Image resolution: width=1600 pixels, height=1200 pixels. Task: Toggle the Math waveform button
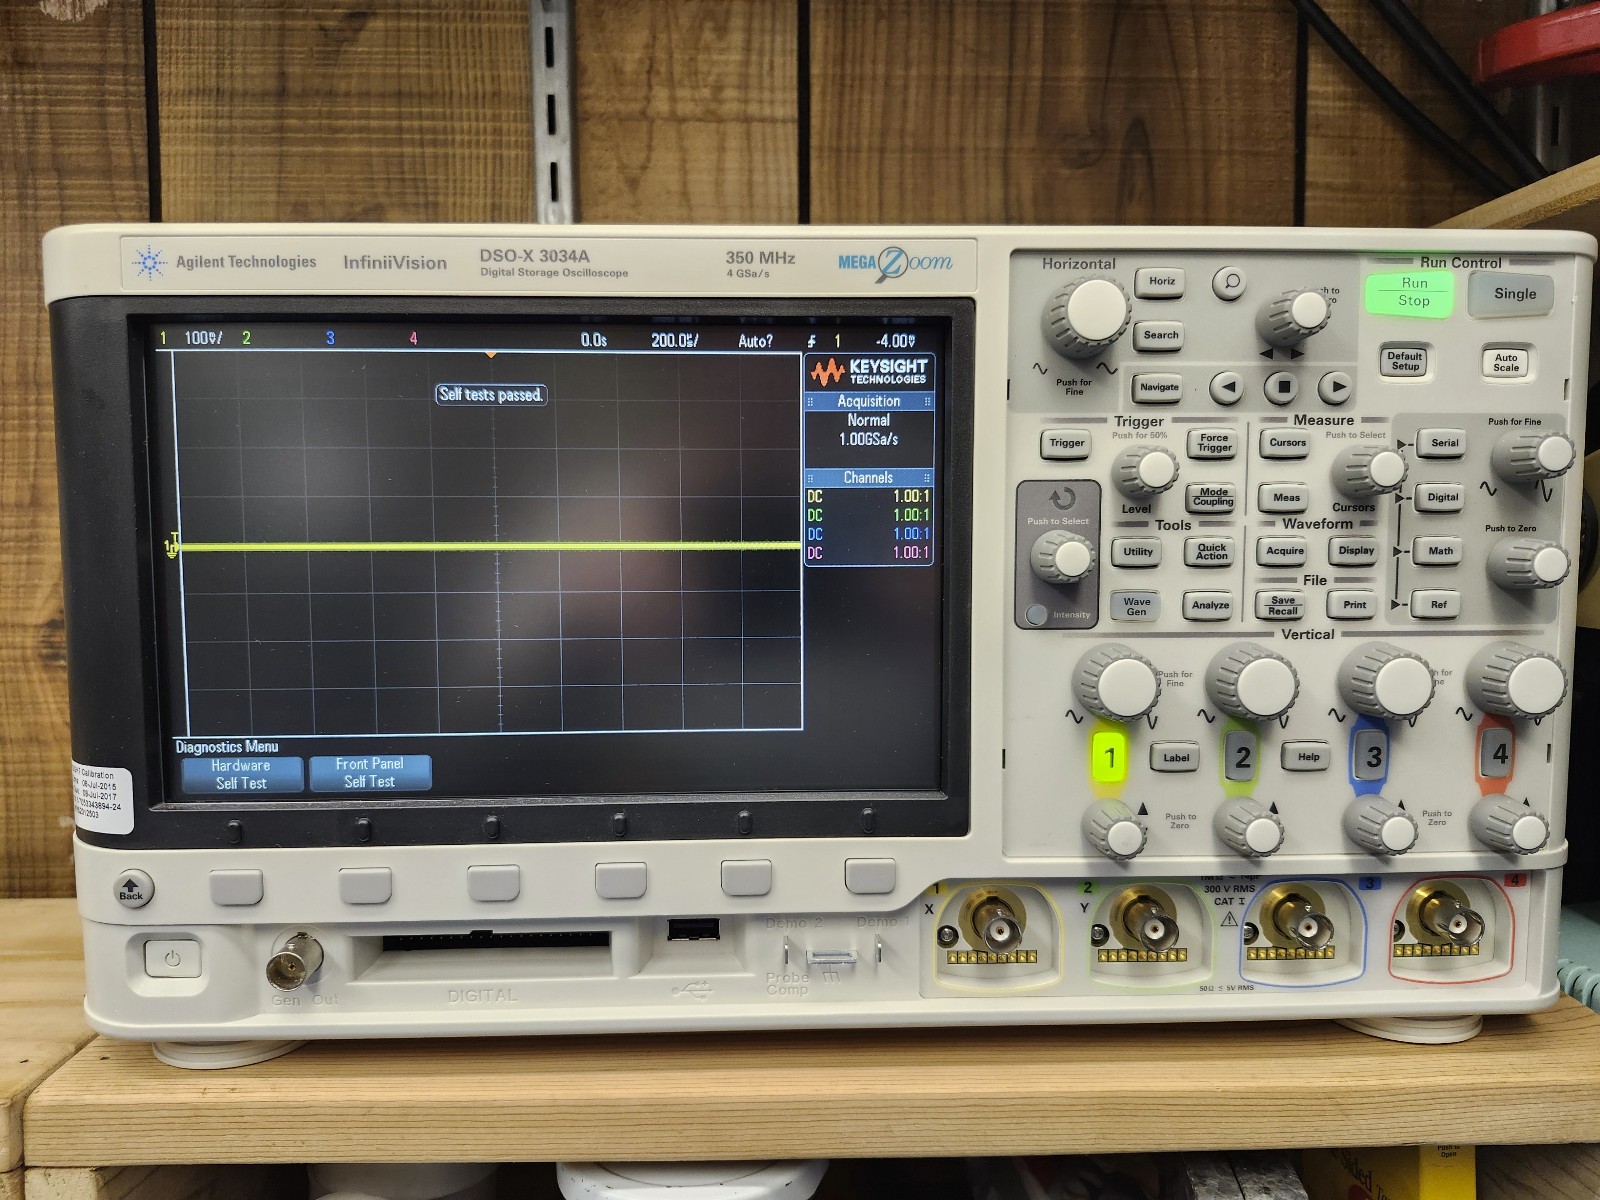click(1440, 551)
